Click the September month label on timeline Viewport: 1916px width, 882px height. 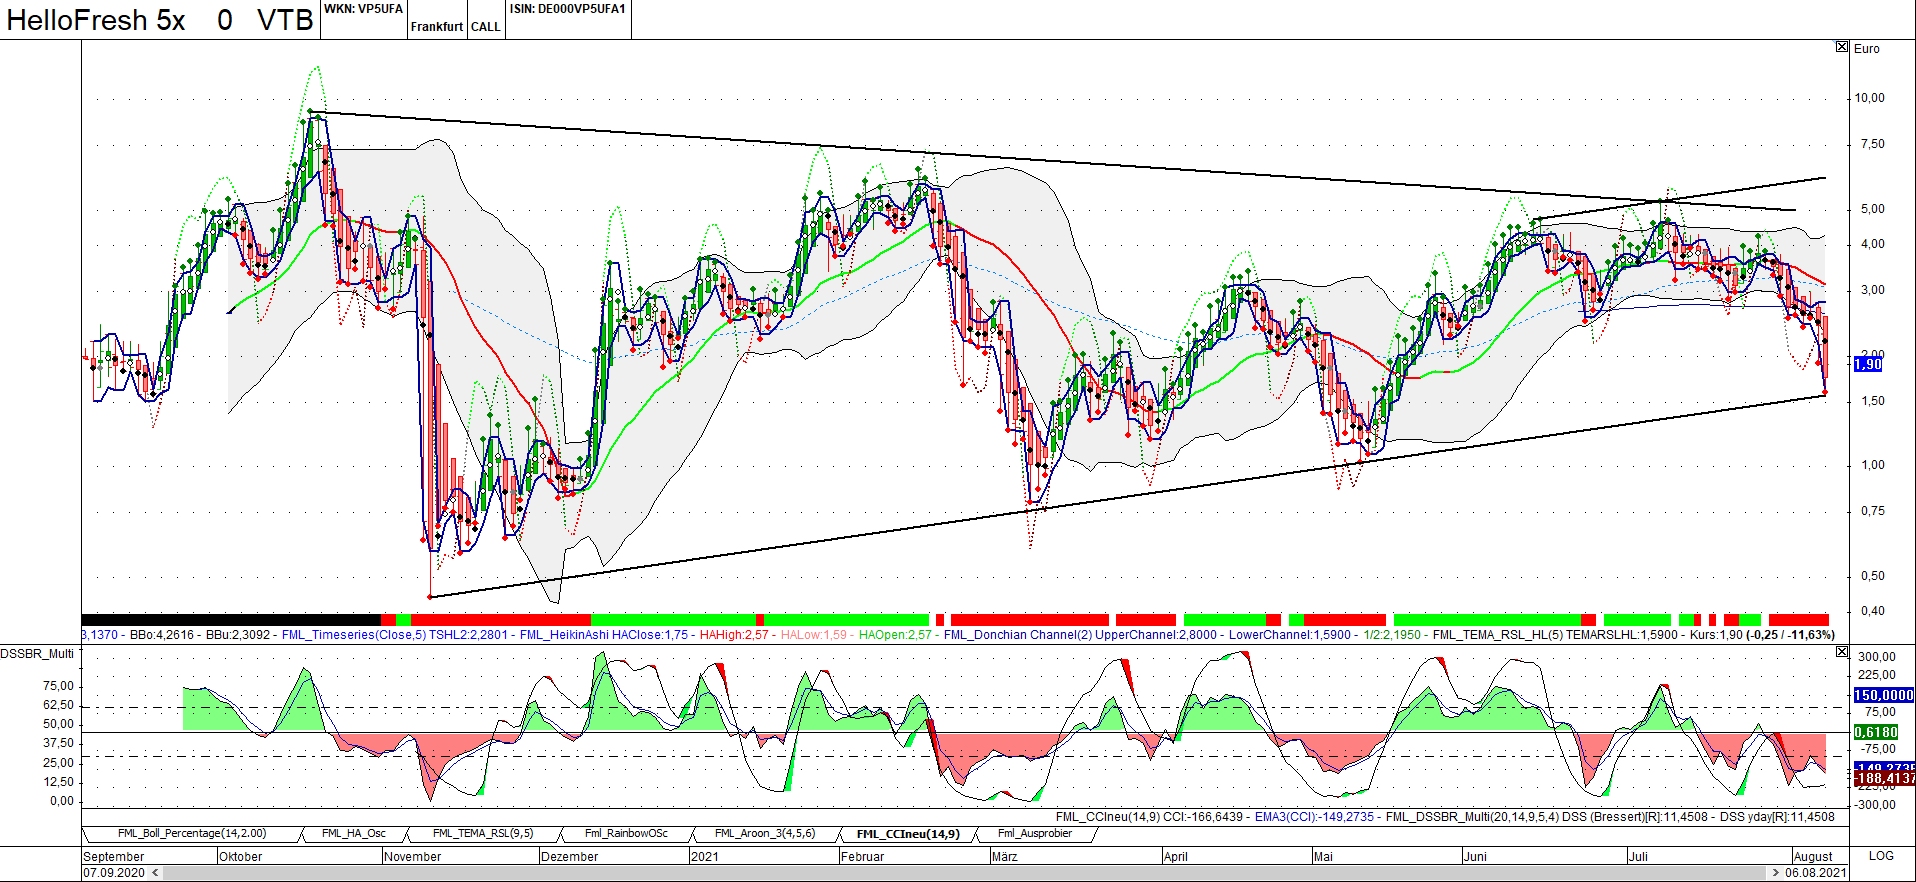click(114, 857)
